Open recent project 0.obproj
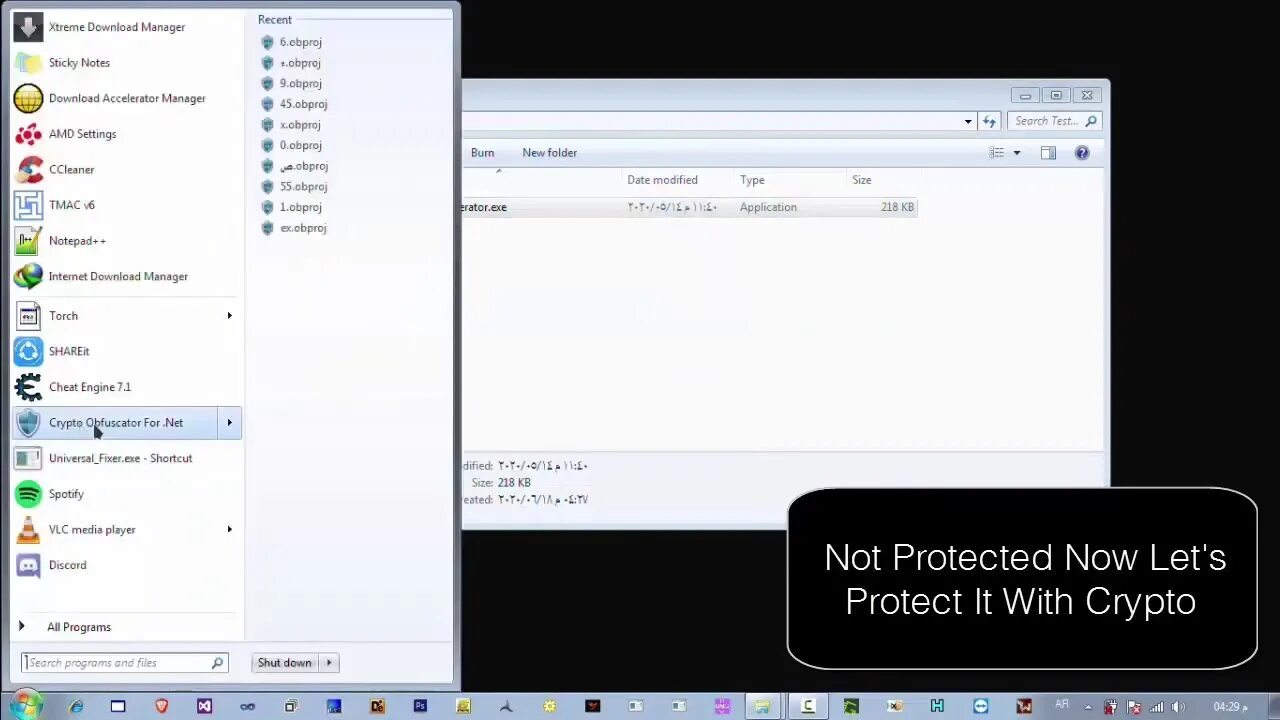This screenshot has height=720, width=1280. click(x=300, y=145)
